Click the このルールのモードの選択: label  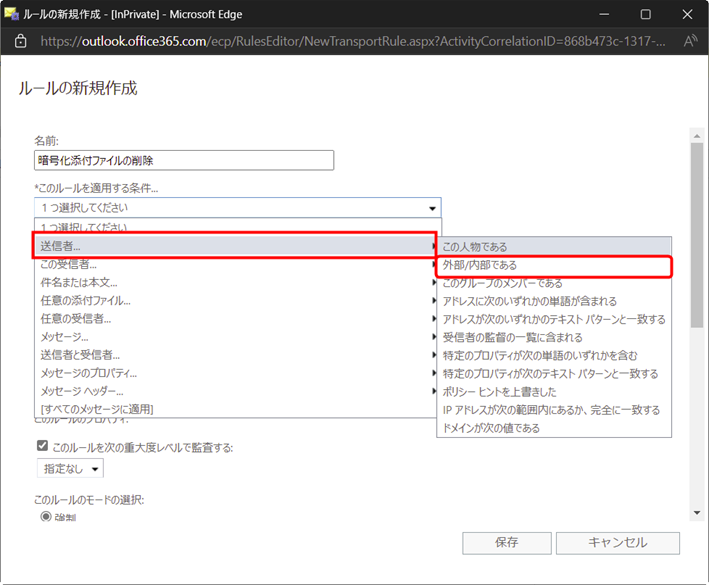(x=89, y=500)
